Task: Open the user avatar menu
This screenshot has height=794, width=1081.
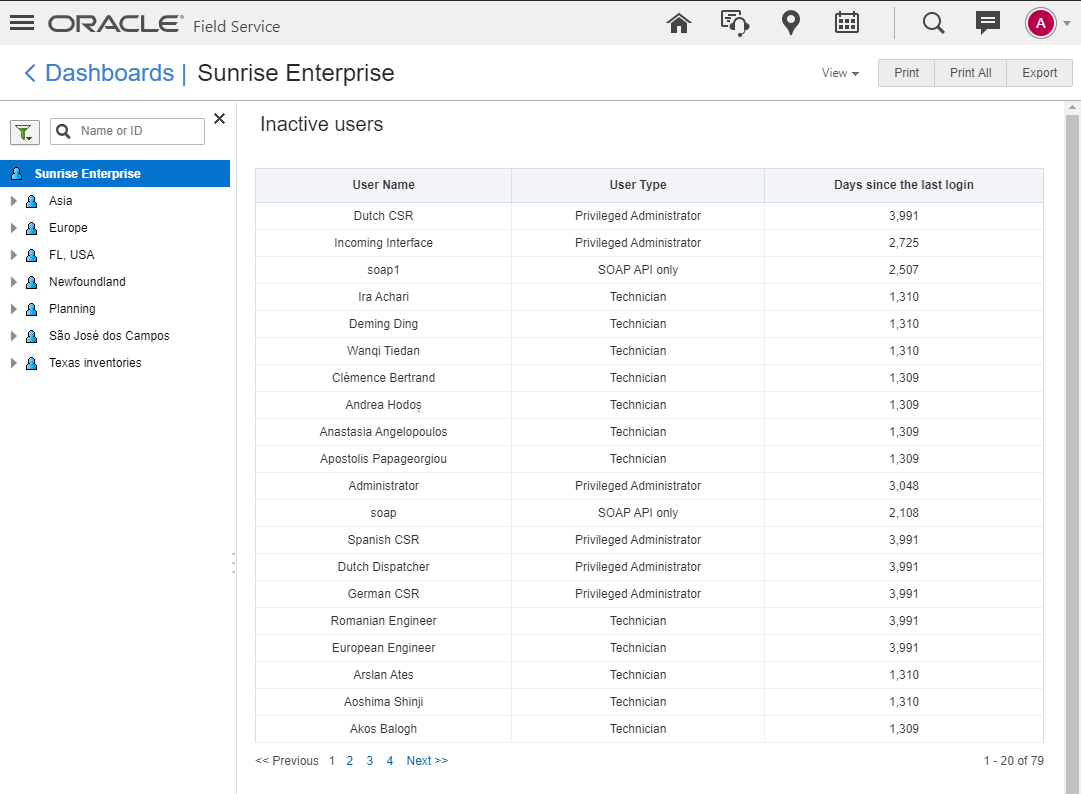Action: [x=1041, y=23]
